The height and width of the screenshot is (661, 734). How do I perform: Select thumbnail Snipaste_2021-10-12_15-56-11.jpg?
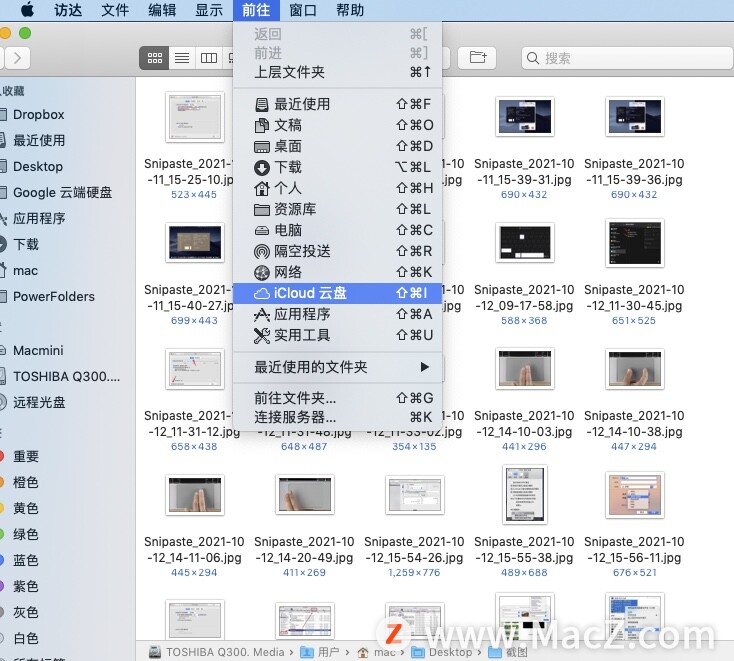[x=634, y=494]
